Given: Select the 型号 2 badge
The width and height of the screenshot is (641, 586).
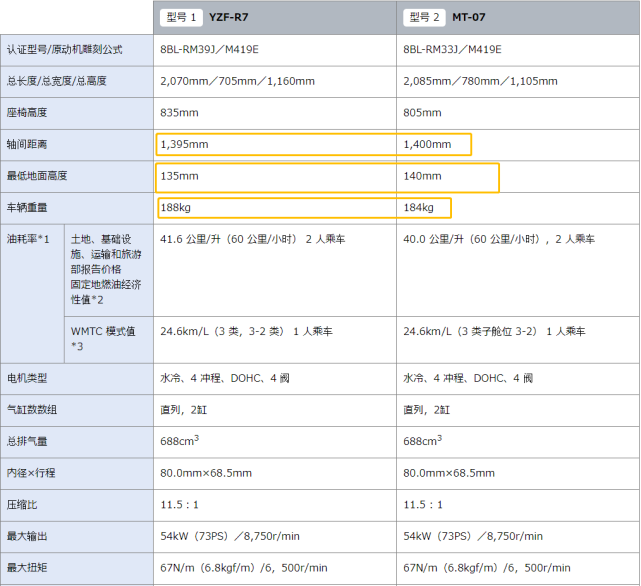Looking at the screenshot, I should pyautogui.click(x=424, y=18).
